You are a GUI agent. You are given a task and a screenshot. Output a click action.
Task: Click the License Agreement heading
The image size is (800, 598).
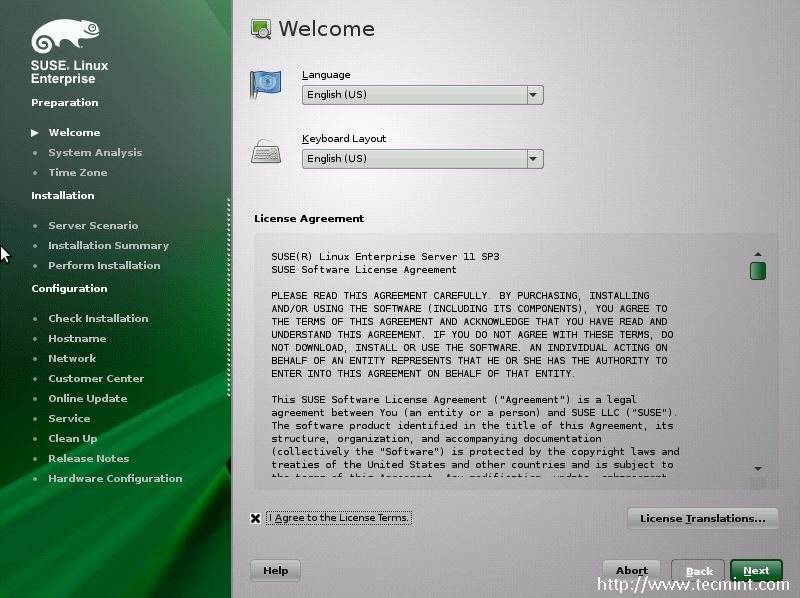pyautogui.click(x=309, y=218)
